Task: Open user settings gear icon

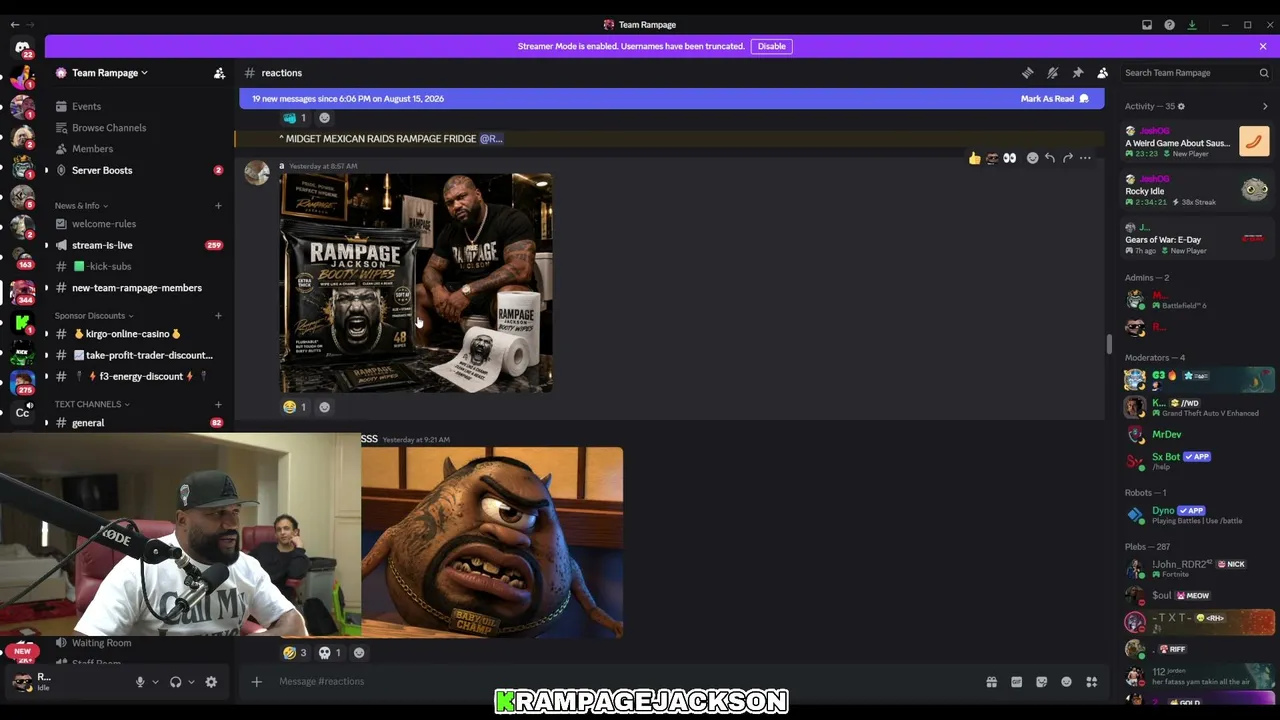Action: pyautogui.click(x=211, y=682)
